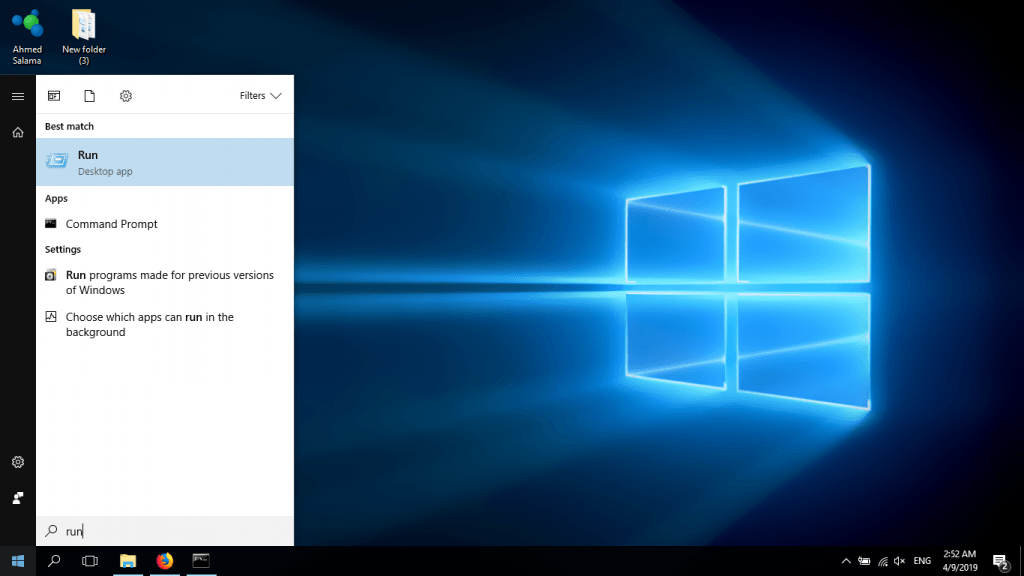
Task: Expand the hamburger menu in search panel
Action: [x=18, y=97]
